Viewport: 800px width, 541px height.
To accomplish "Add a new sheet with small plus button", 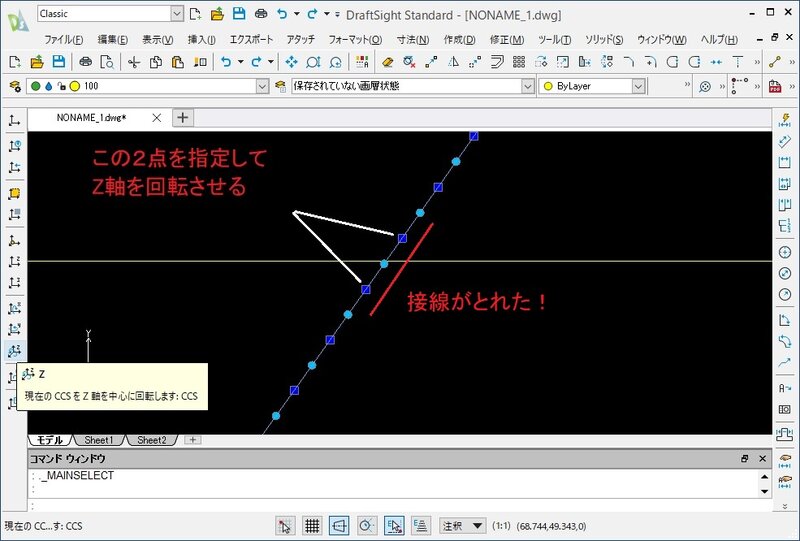I will click(x=193, y=439).
